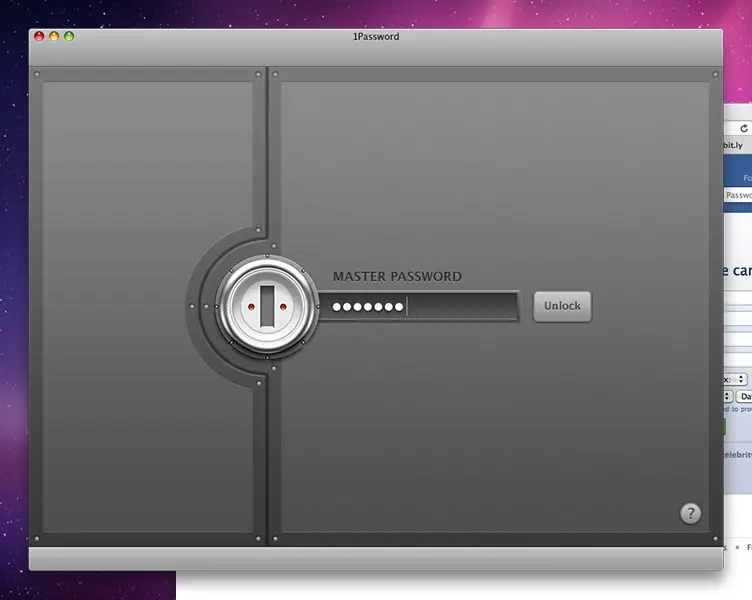The height and width of the screenshot is (600, 752).
Task: Click the MASTER PASSWORD label
Action: [397, 276]
